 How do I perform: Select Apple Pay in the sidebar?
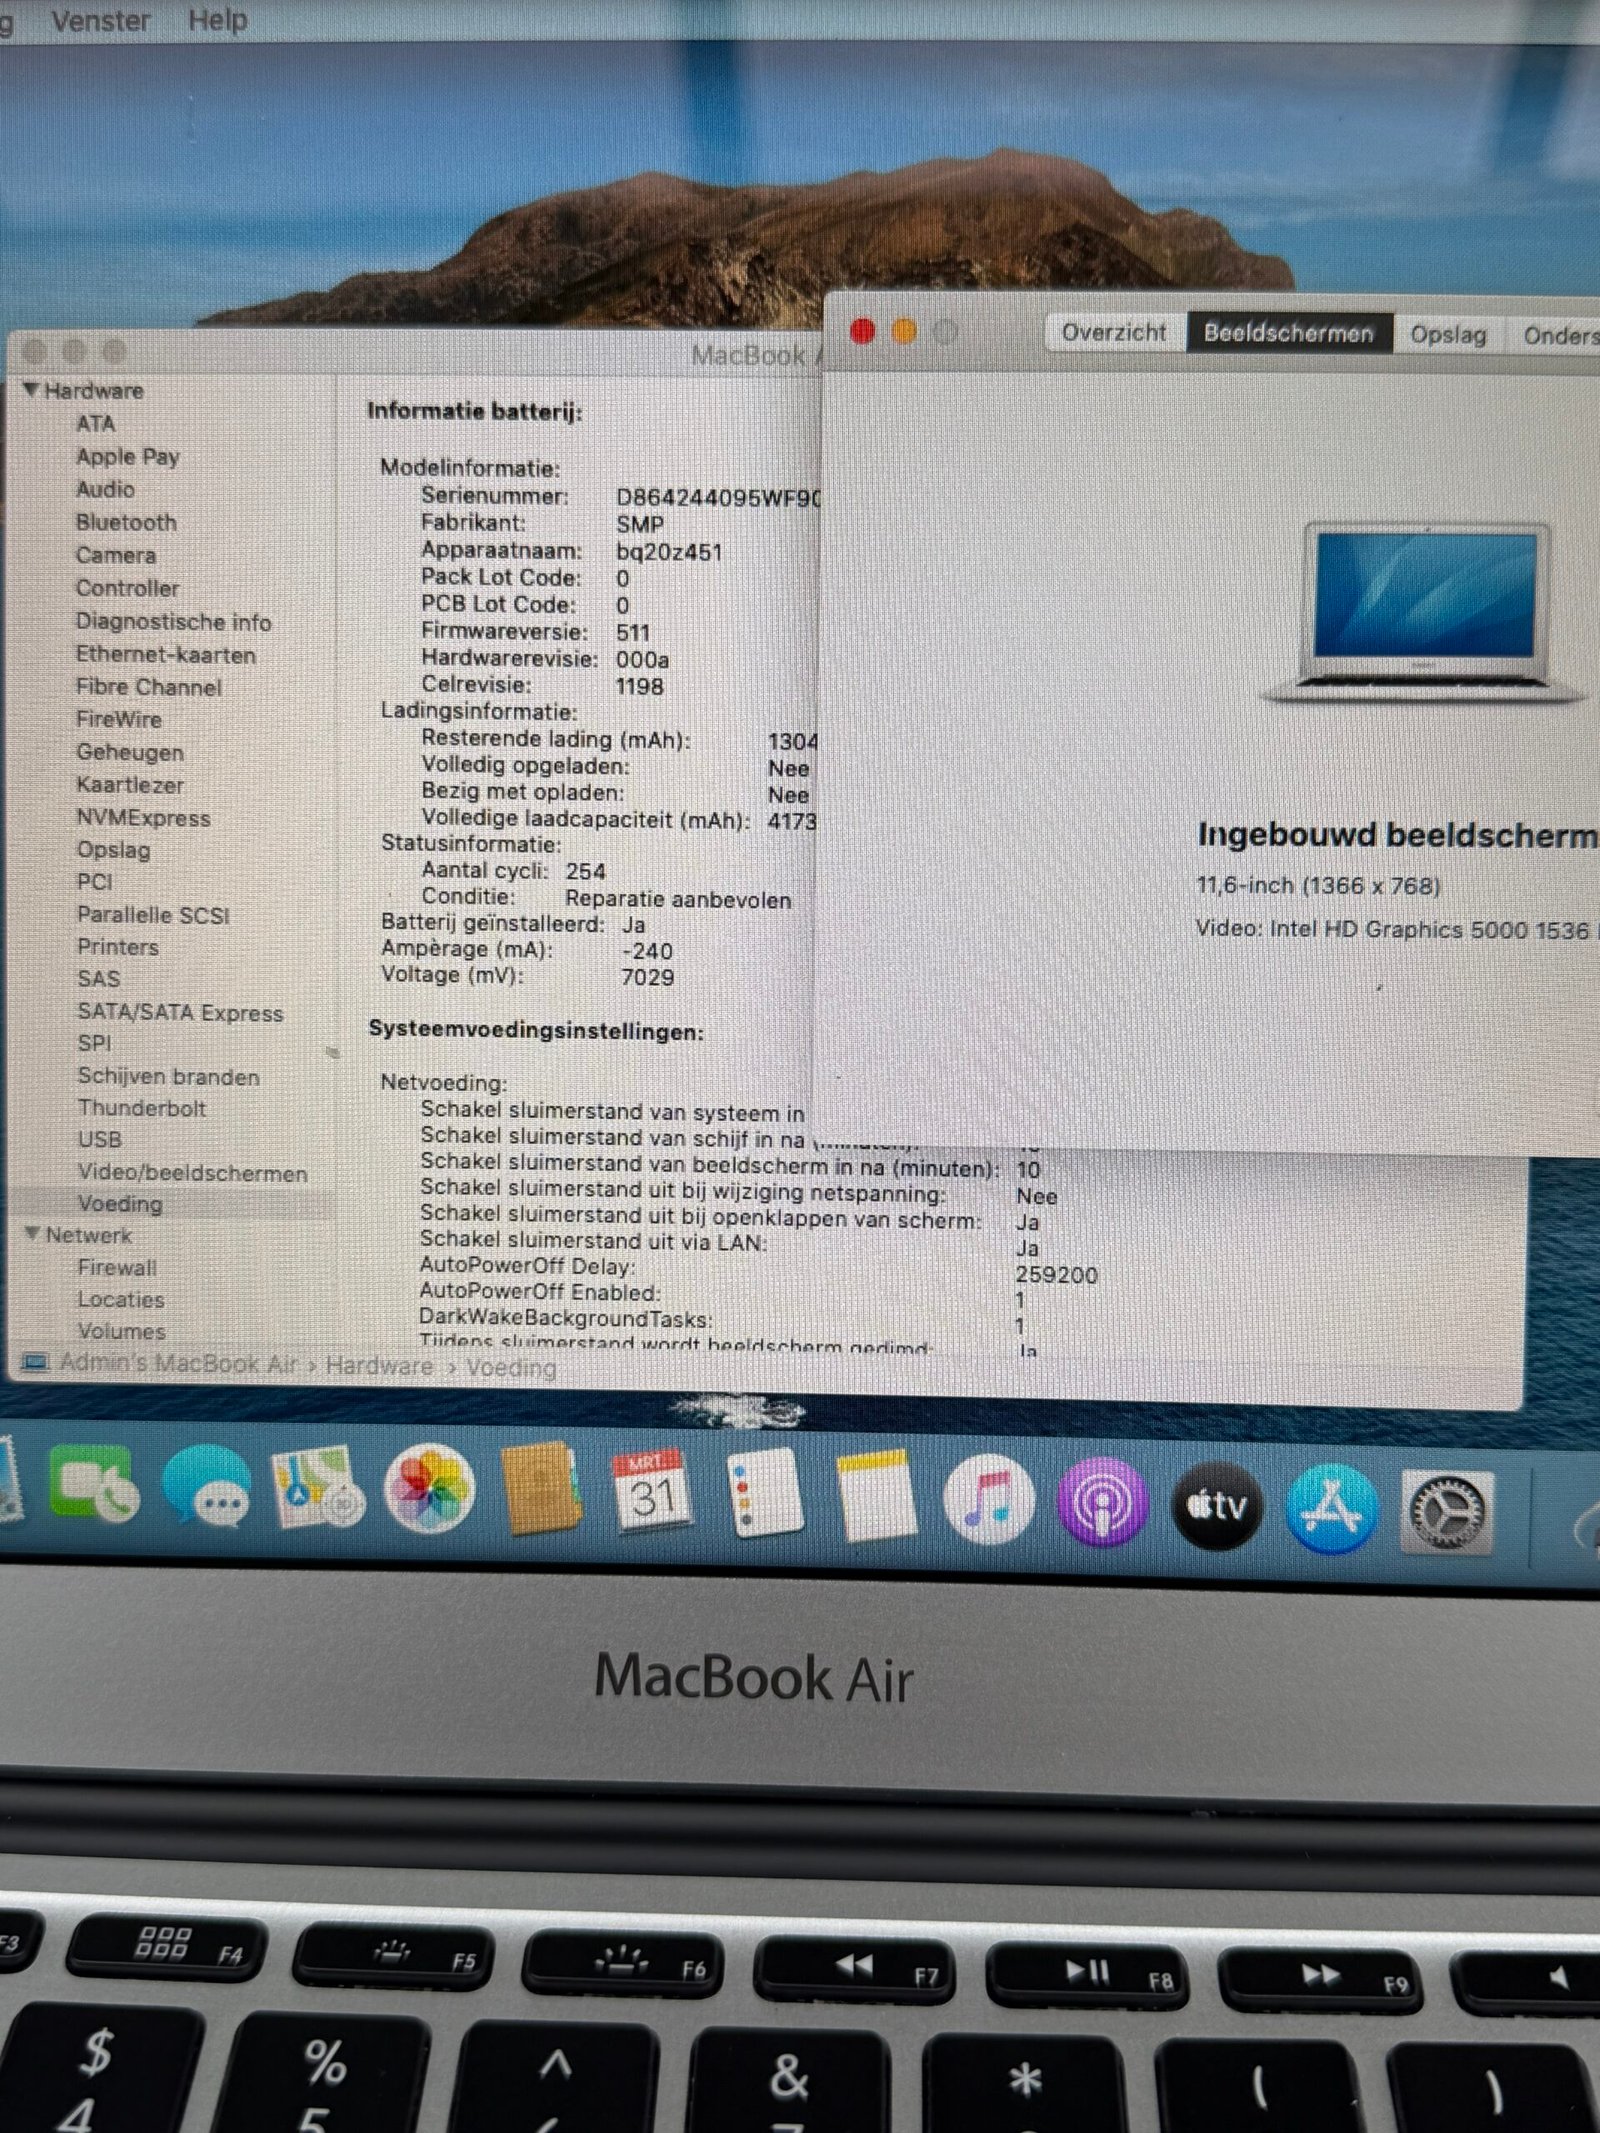point(128,456)
